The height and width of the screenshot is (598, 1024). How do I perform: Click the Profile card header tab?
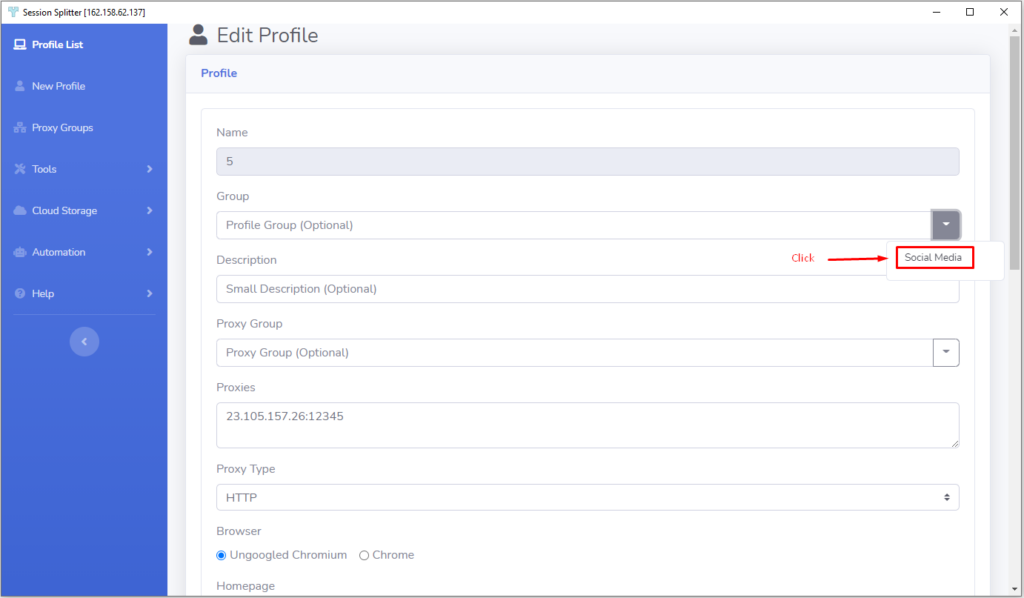tap(219, 73)
